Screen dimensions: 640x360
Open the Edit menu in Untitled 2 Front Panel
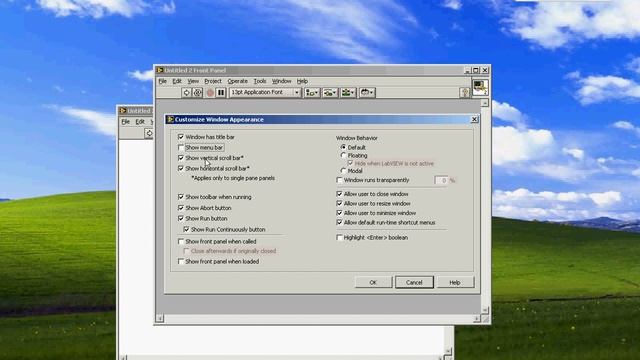click(177, 81)
